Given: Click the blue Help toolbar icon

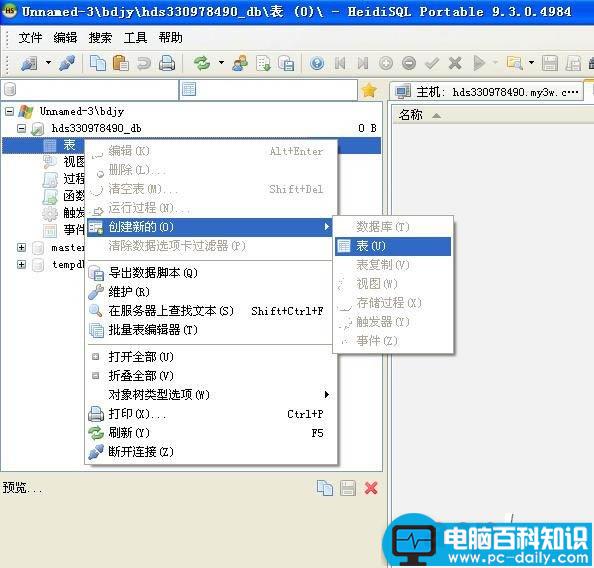Looking at the screenshot, I should (x=317, y=63).
